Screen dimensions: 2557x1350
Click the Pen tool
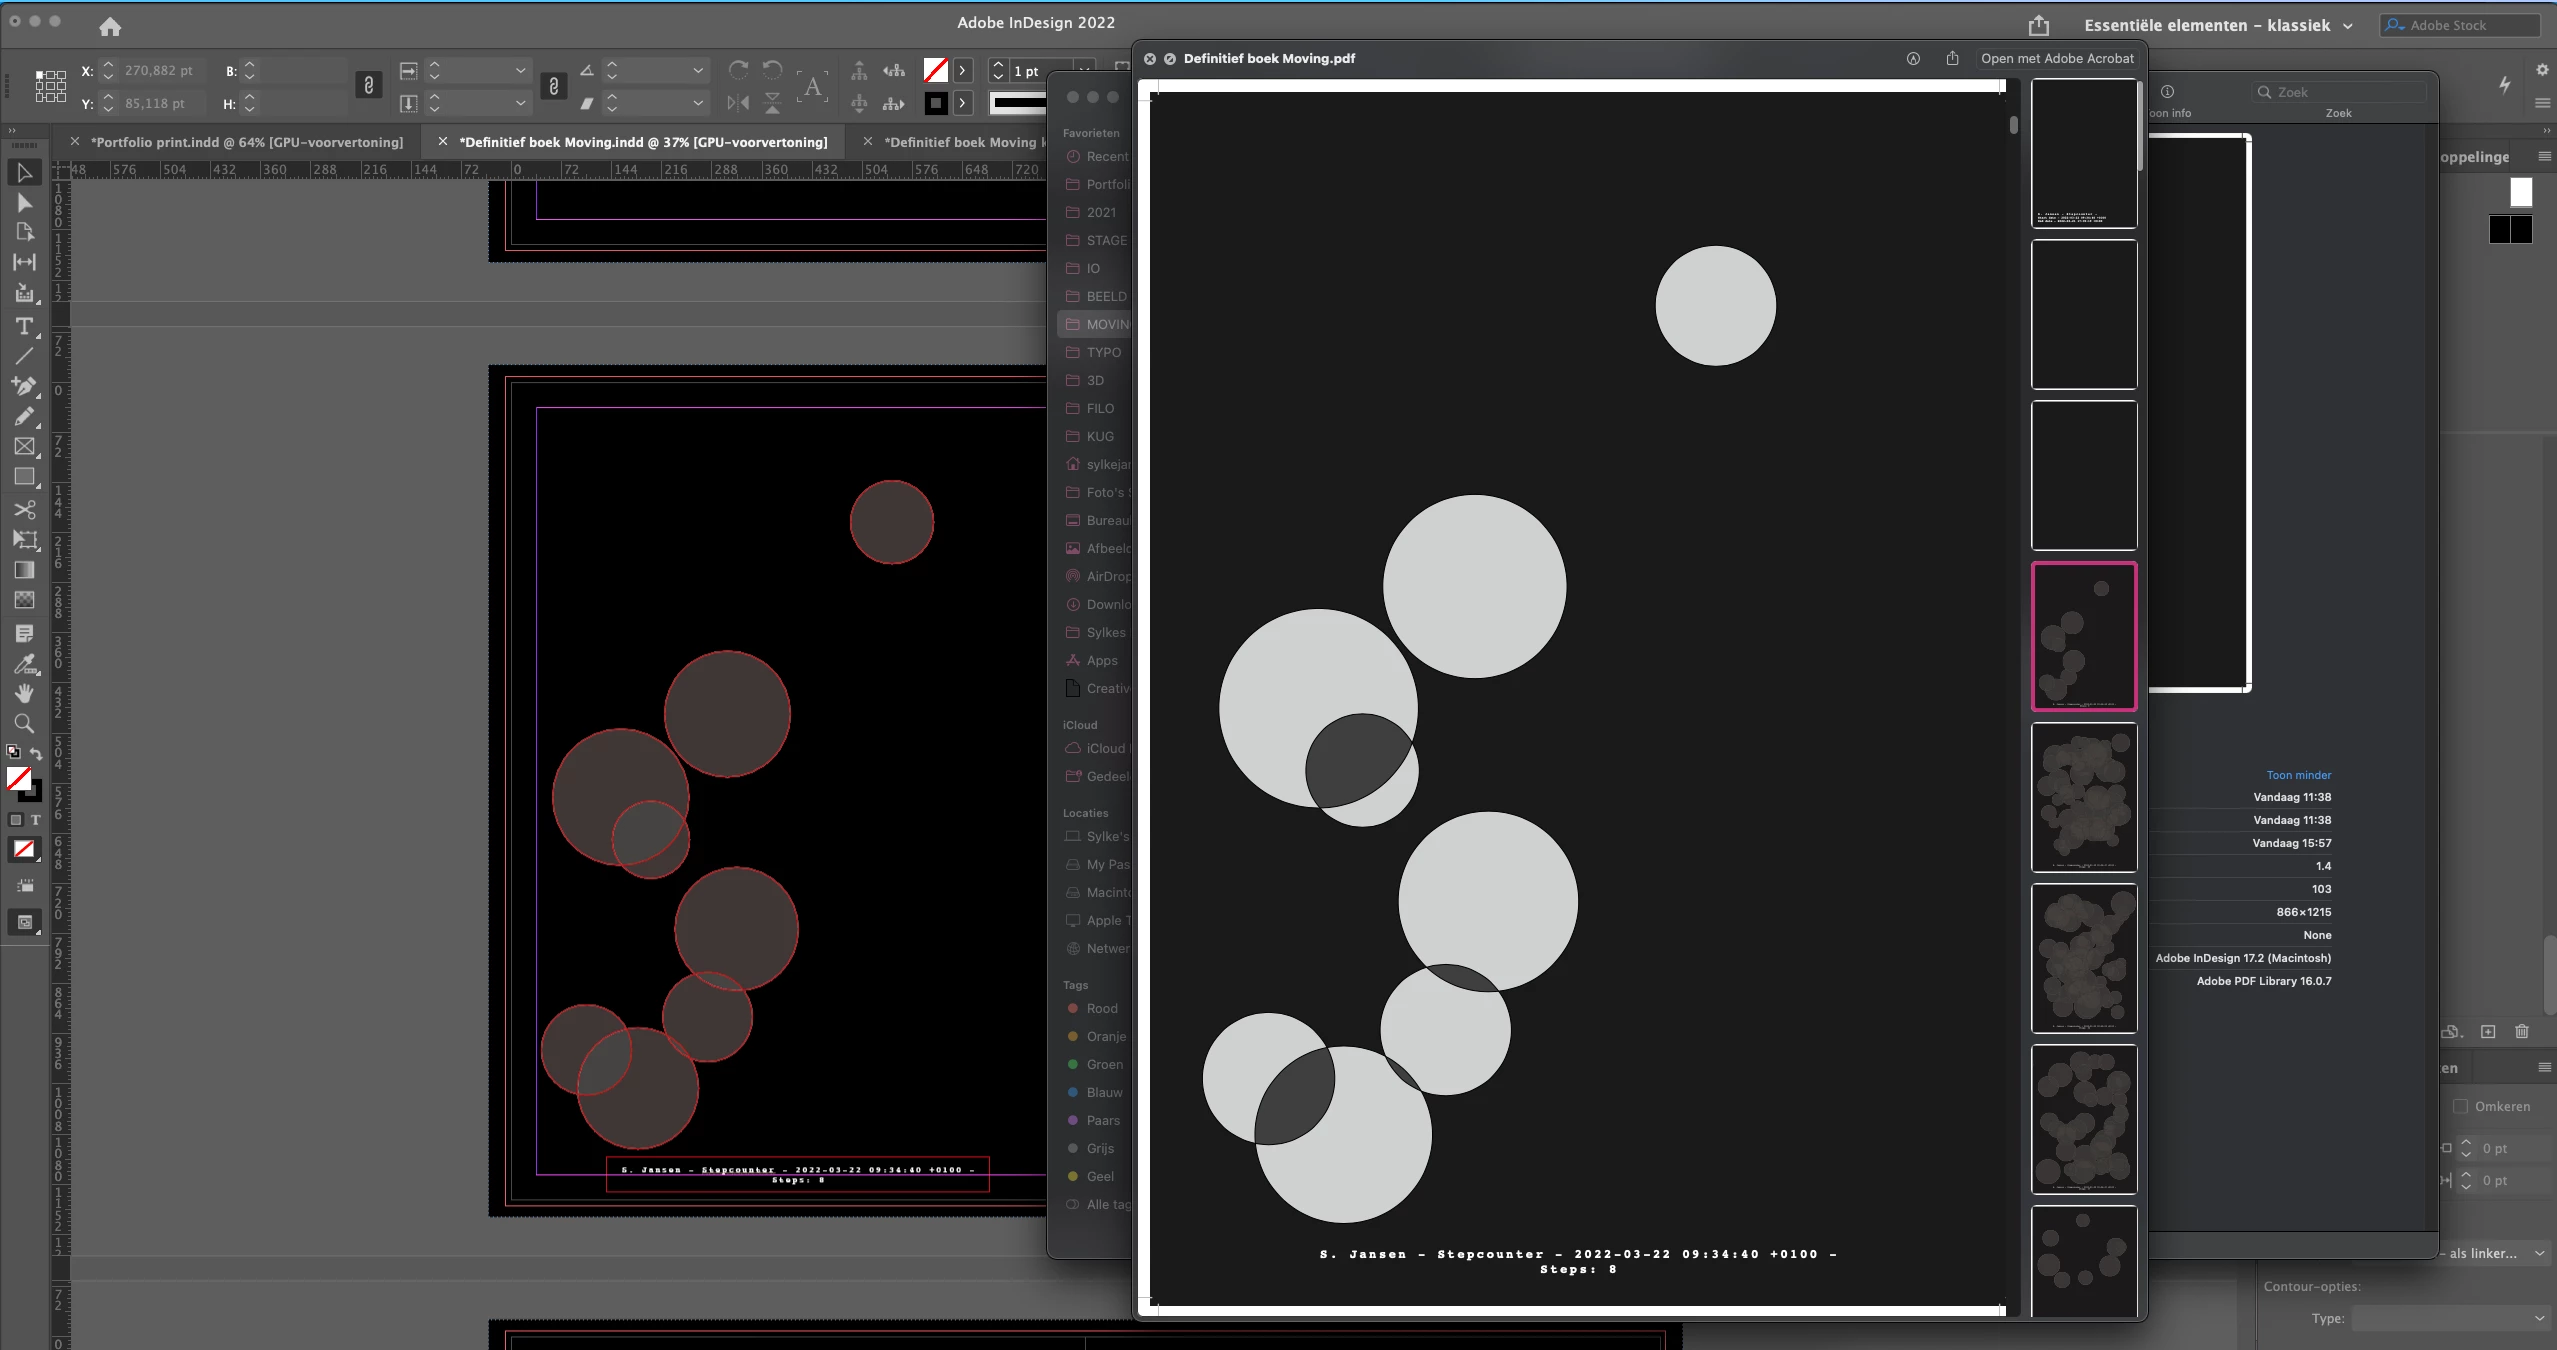[24, 386]
